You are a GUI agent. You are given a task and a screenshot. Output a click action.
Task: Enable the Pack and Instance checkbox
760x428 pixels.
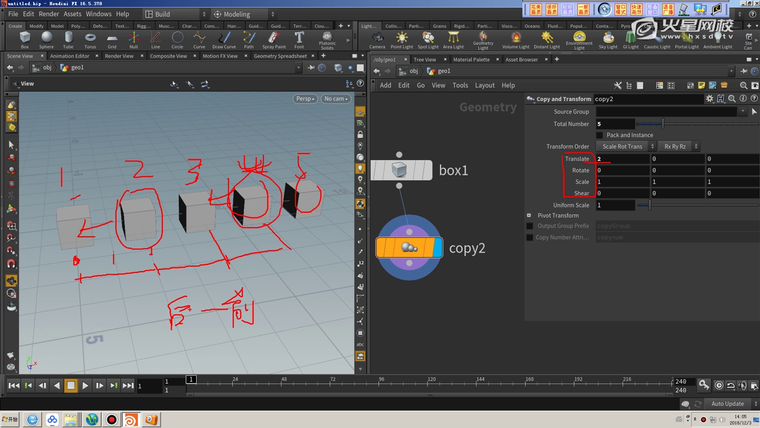(599, 135)
